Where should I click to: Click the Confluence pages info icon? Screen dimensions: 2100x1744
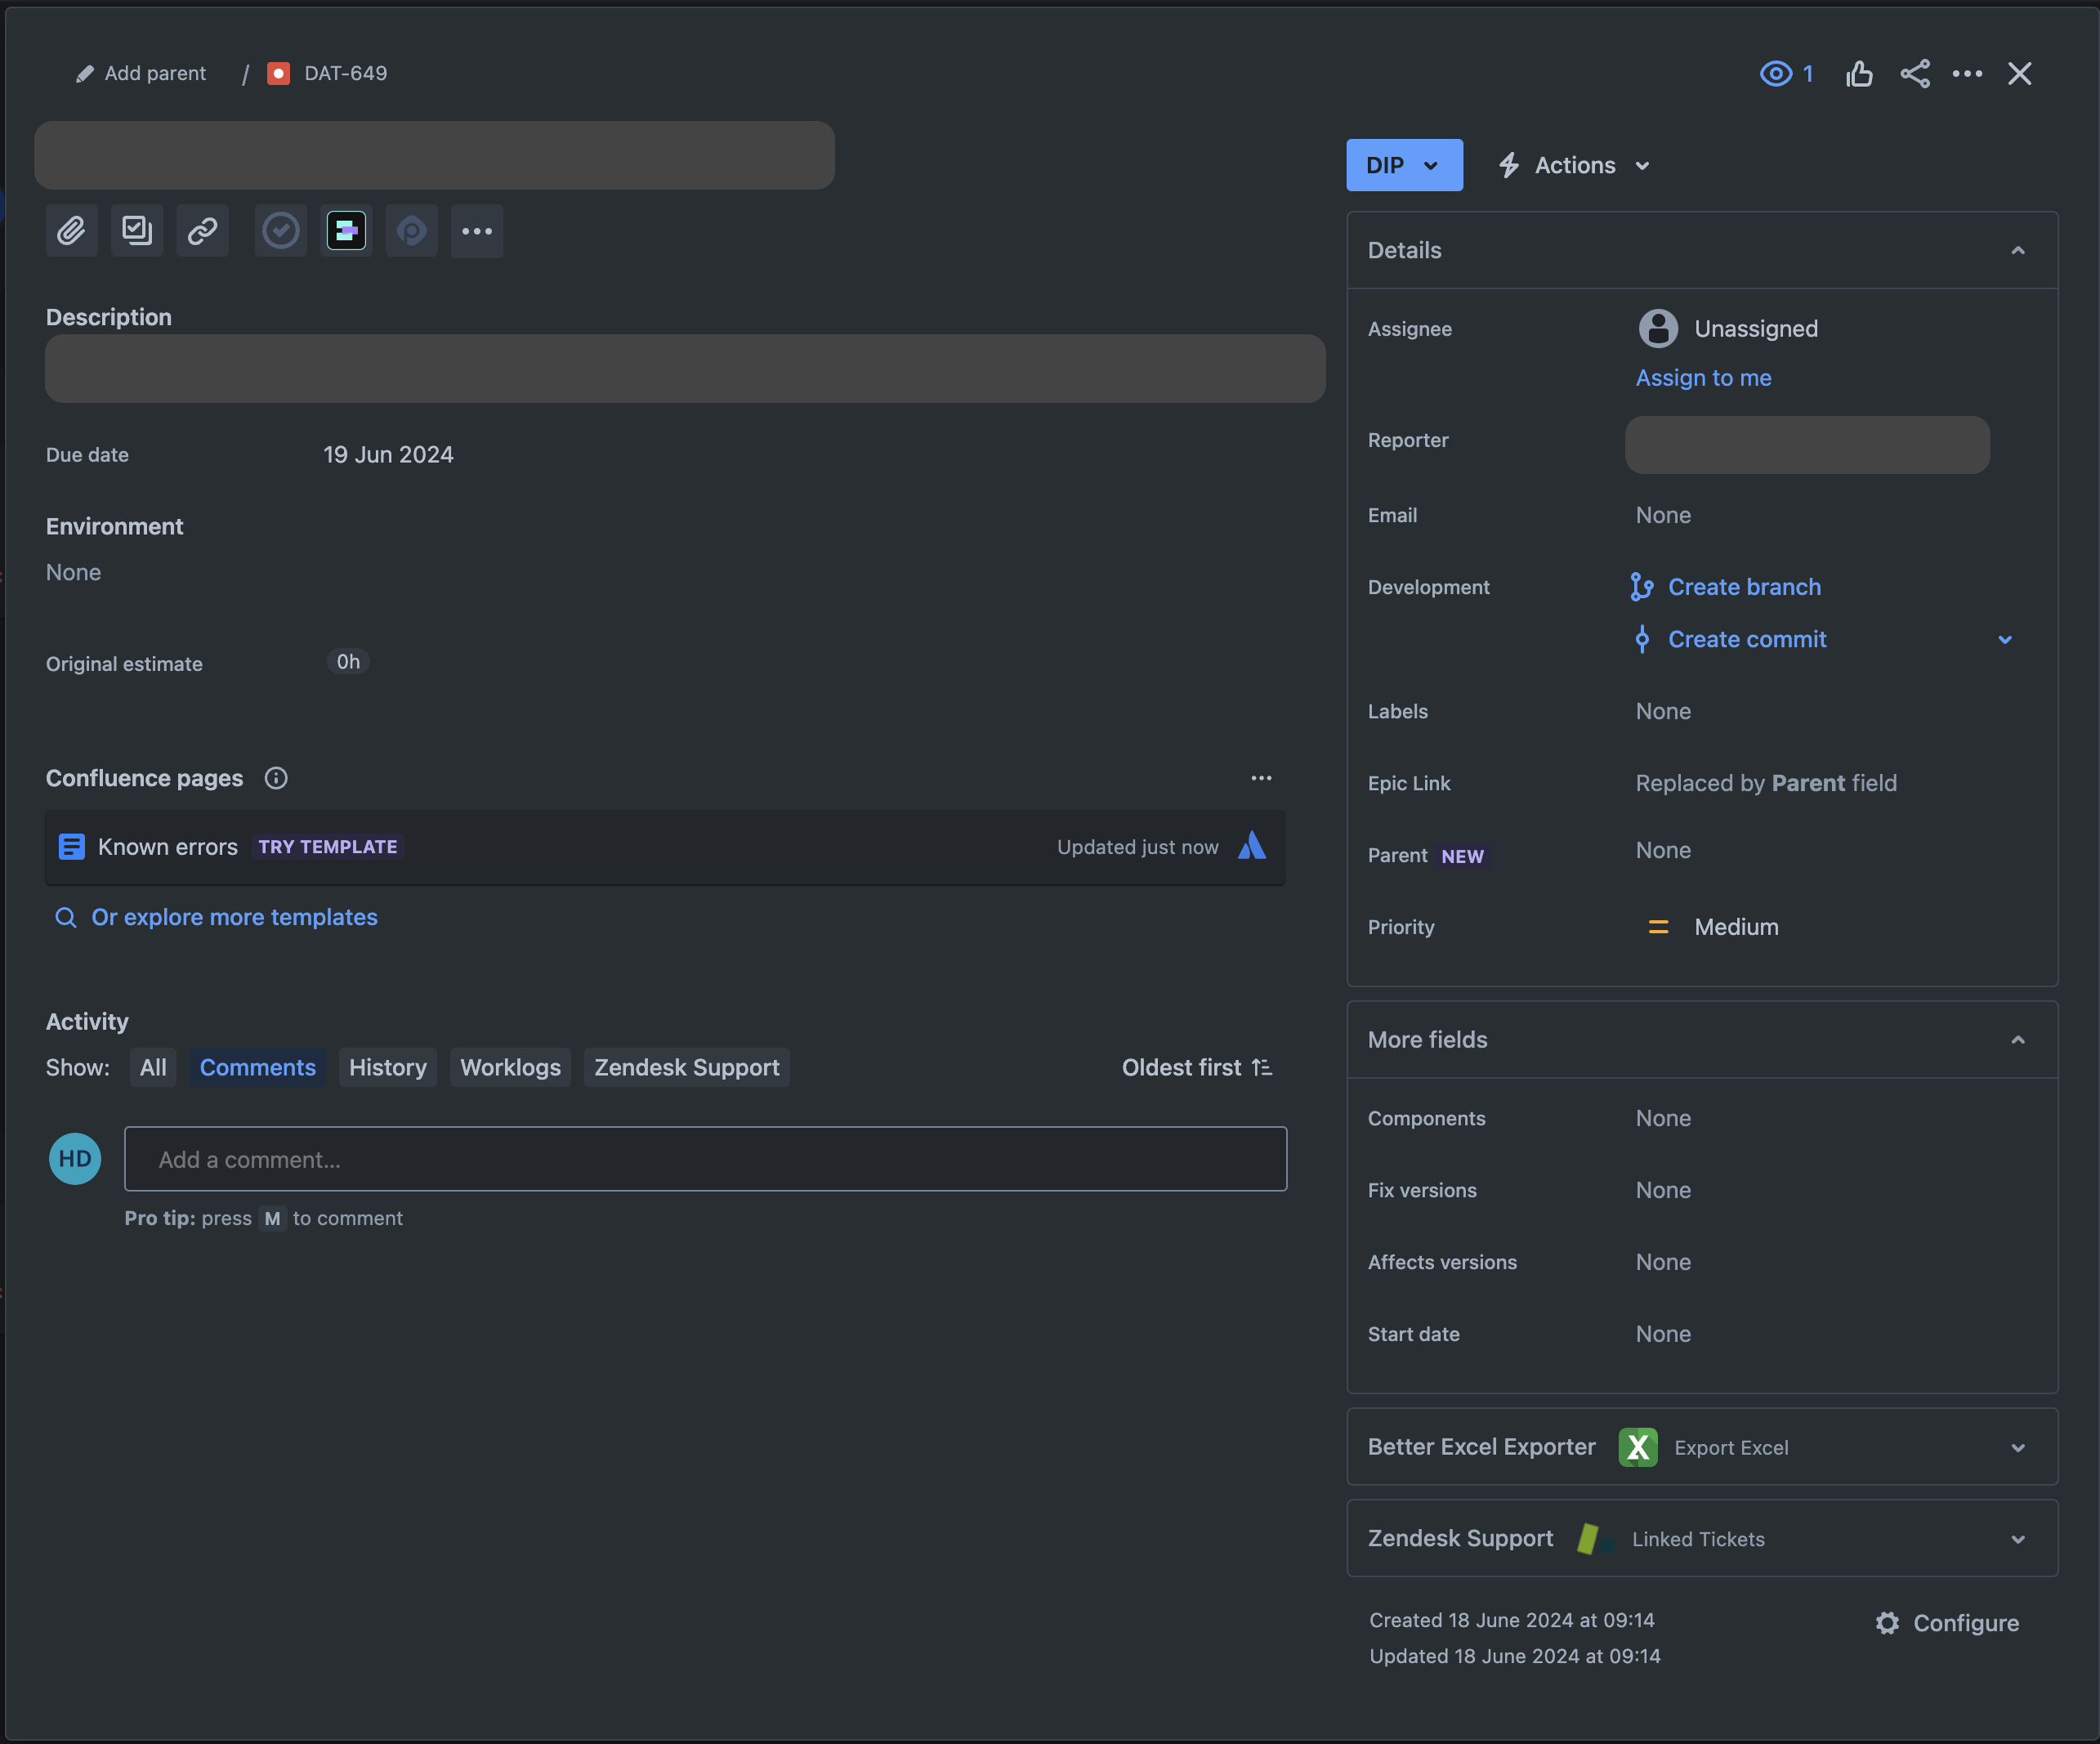pos(276,778)
